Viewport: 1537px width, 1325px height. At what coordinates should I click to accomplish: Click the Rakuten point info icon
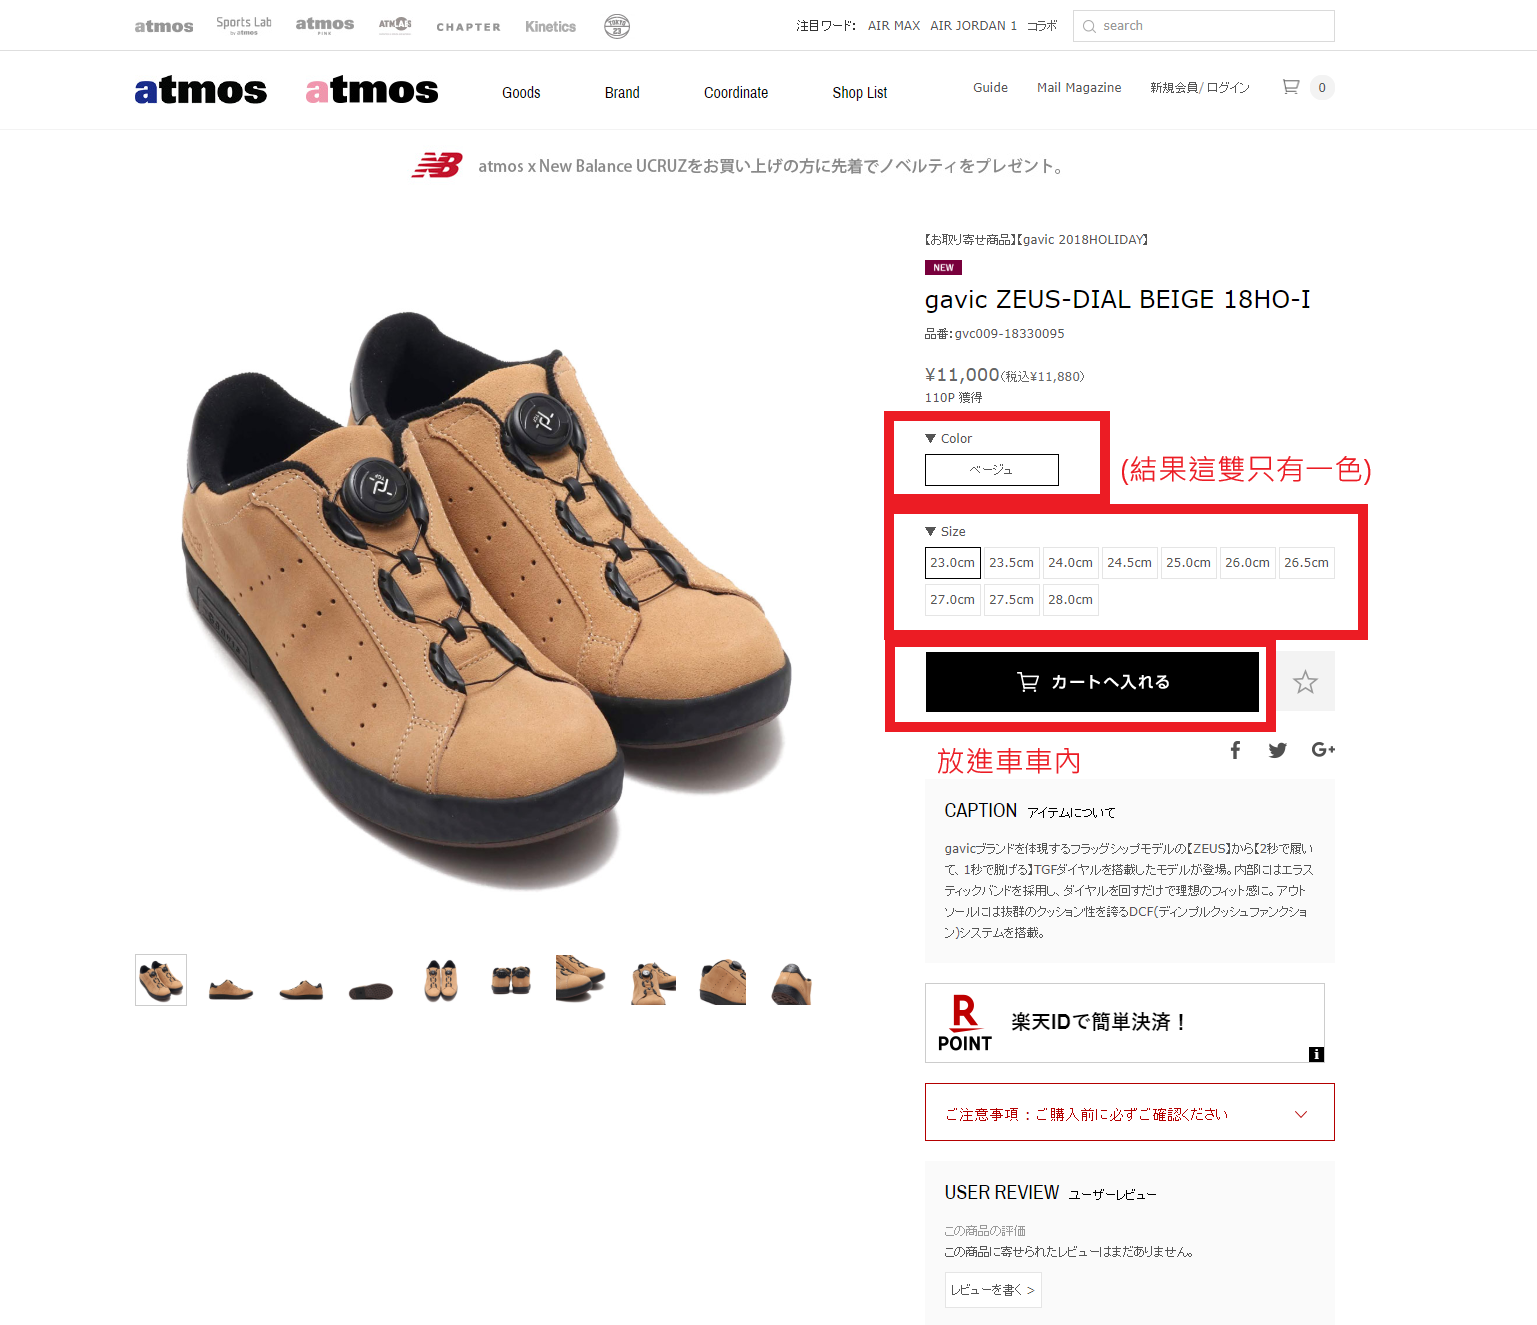tap(1316, 1054)
